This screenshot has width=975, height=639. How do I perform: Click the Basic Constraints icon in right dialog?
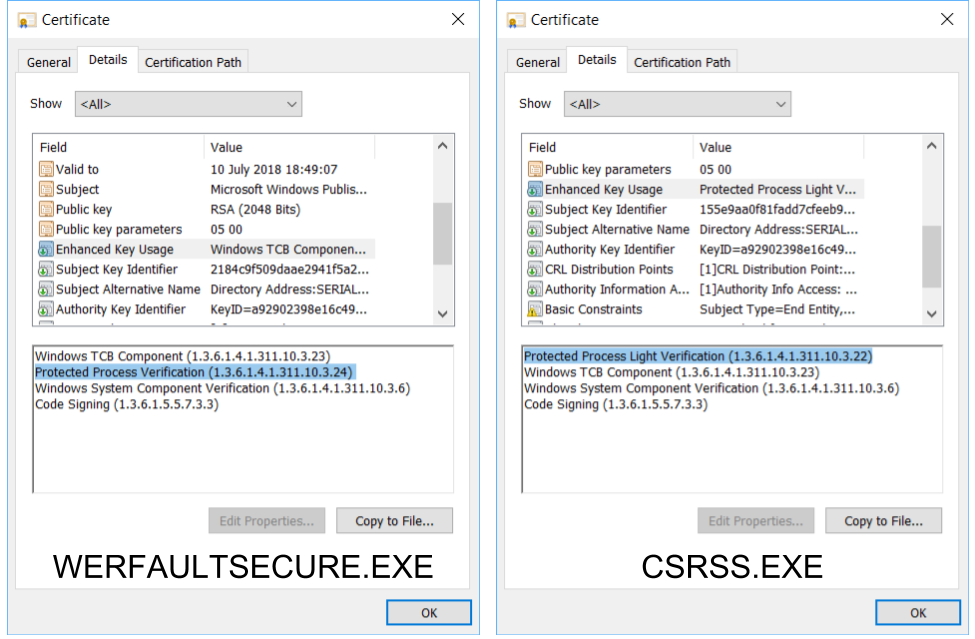[535, 310]
